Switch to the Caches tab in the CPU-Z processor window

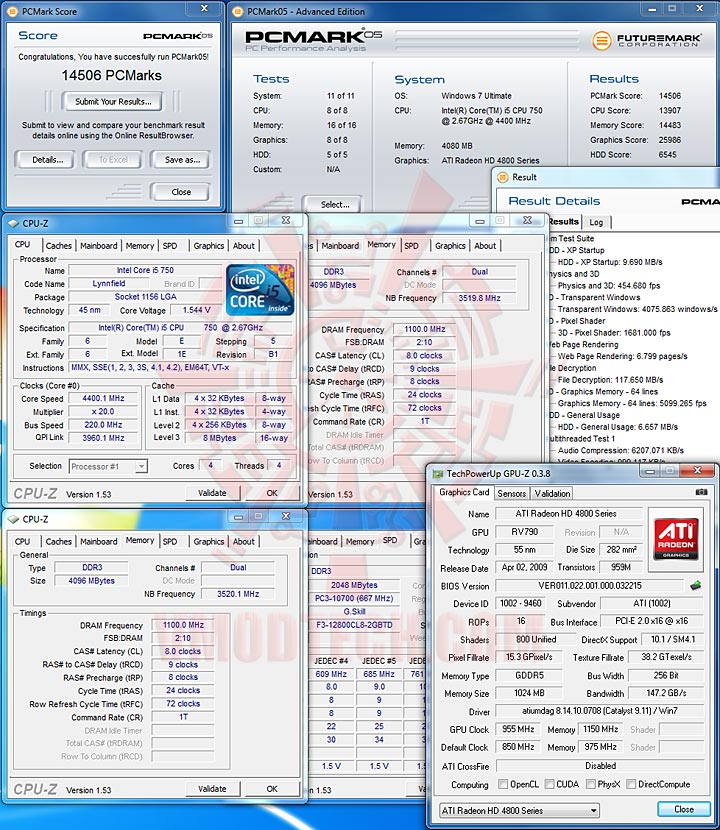(x=58, y=246)
